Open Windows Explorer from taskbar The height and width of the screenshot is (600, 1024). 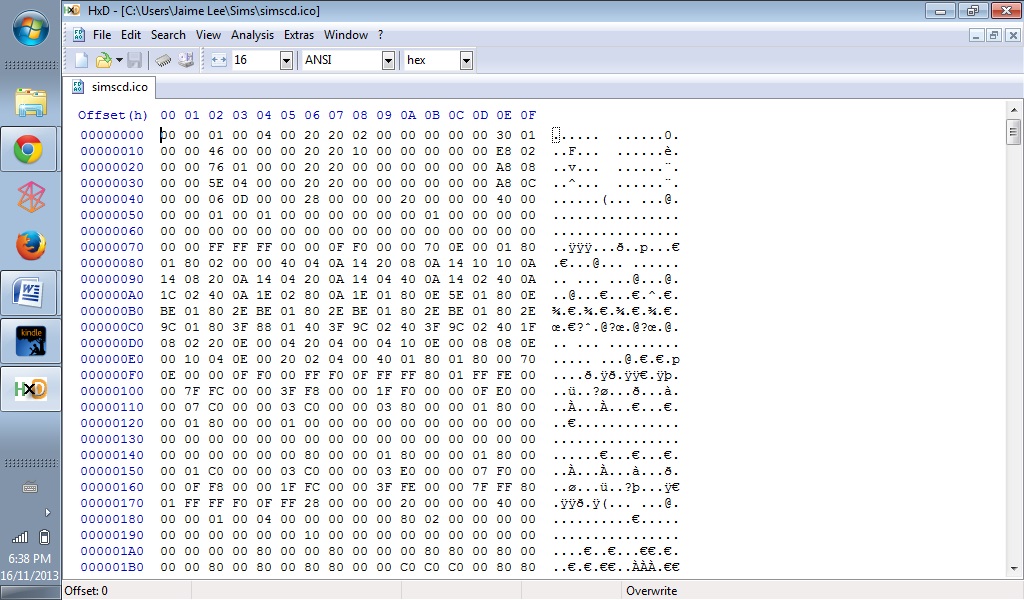pyautogui.click(x=31, y=103)
